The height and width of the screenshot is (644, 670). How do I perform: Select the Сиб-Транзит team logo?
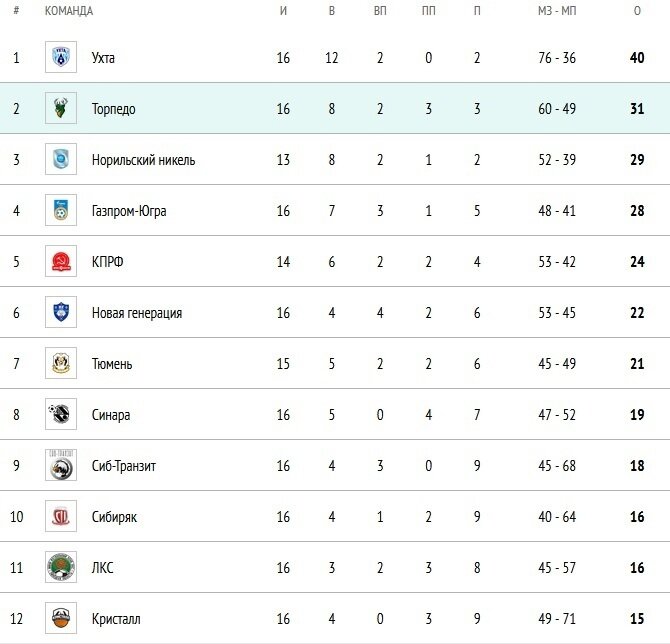60,466
